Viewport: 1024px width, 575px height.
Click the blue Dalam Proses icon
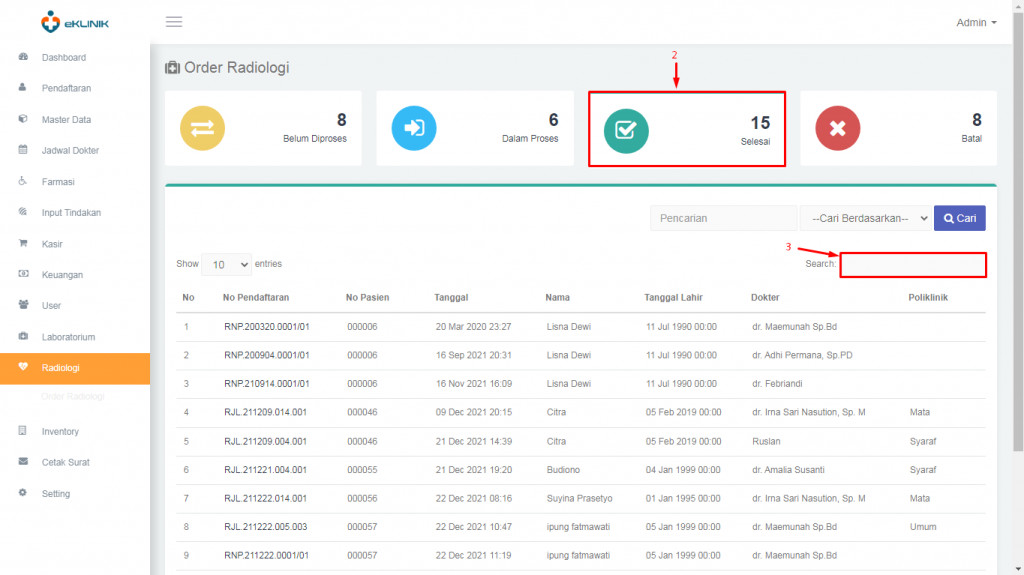(414, 128)
